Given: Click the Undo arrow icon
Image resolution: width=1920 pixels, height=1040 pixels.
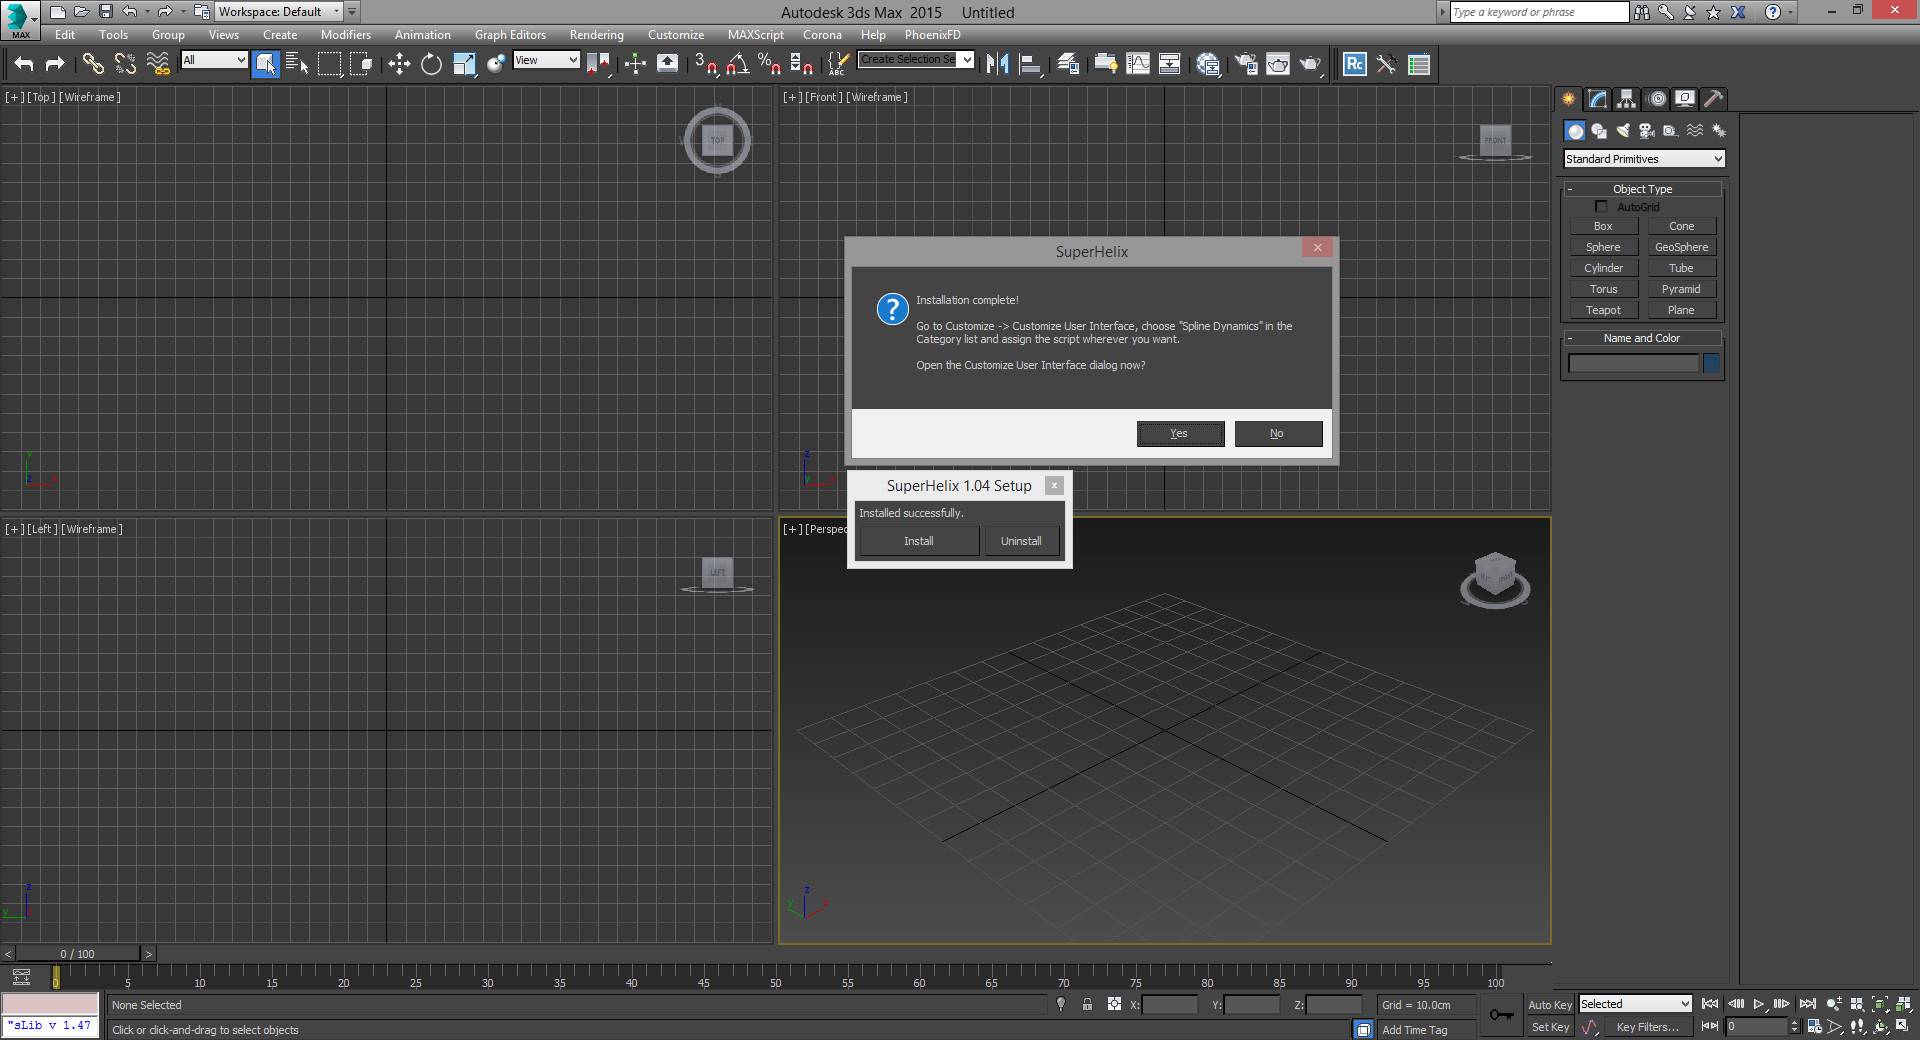Looking at the screenshot, I should pyautogui.click(x=24, y=64).
